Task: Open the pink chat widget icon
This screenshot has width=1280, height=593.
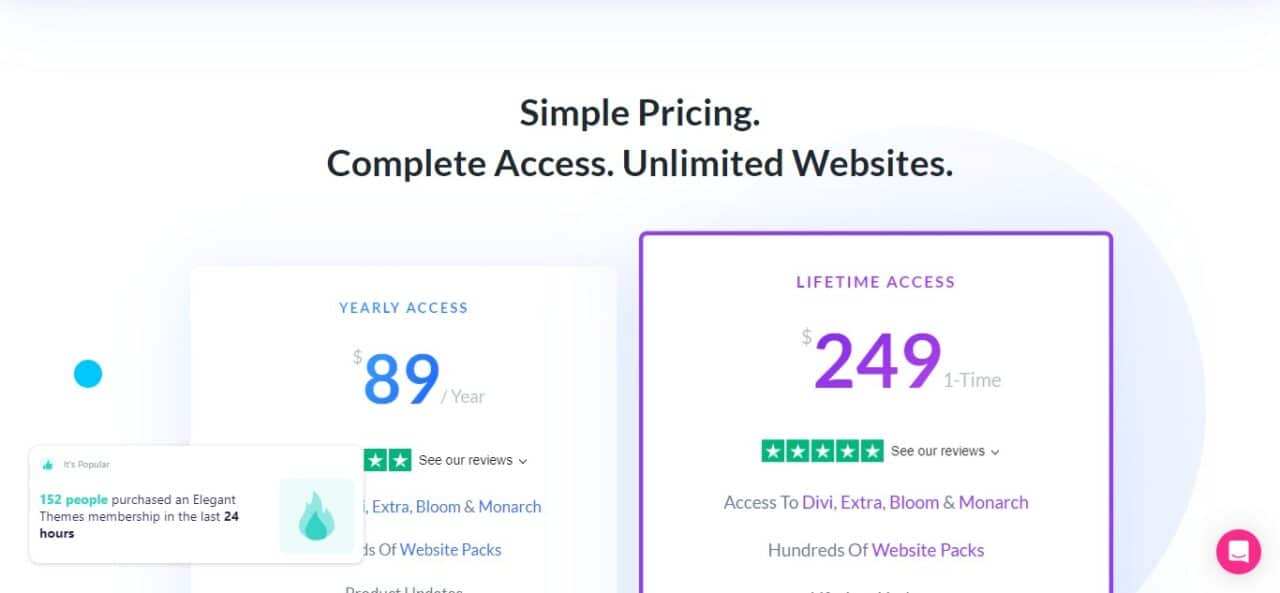Action: coord(1238,551)
